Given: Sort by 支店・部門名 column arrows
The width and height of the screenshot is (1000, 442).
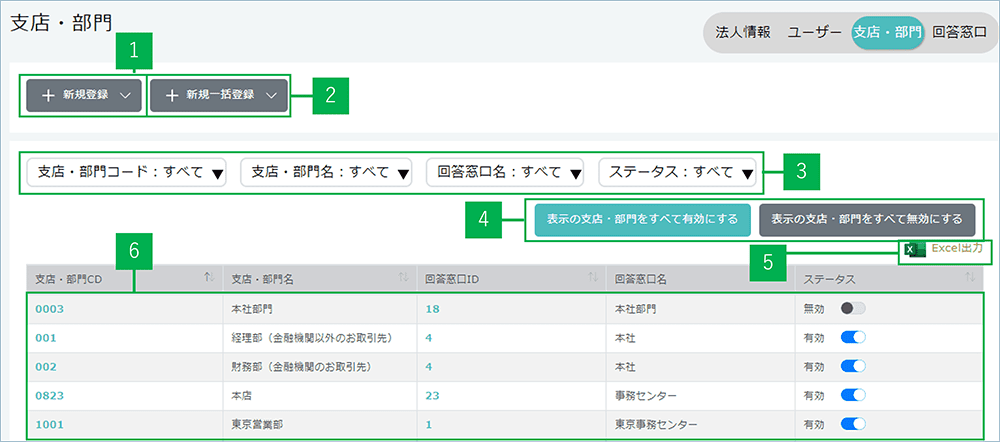Looking at the screenshot, I should [x=403, y=277].
